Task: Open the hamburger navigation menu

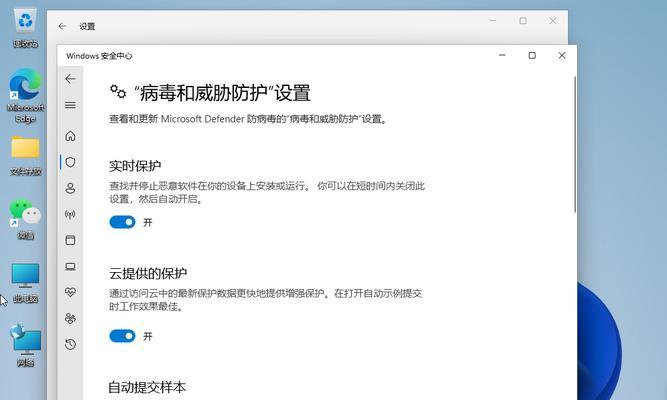Action: pos(70,105)
